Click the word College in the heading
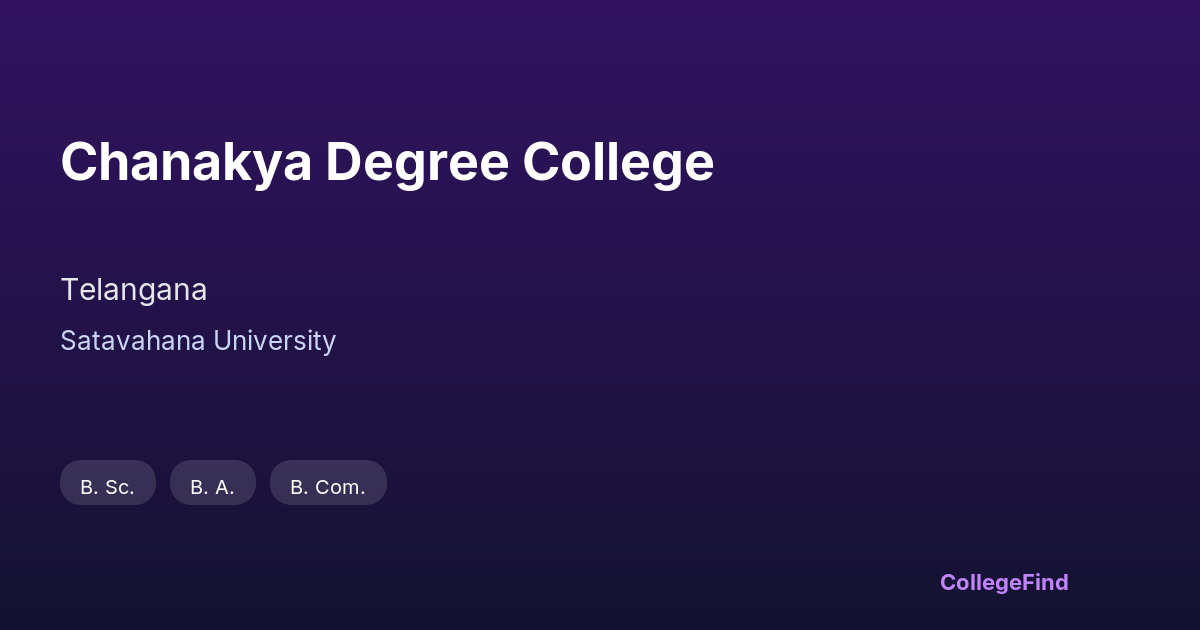 click(x=618, y=162)
